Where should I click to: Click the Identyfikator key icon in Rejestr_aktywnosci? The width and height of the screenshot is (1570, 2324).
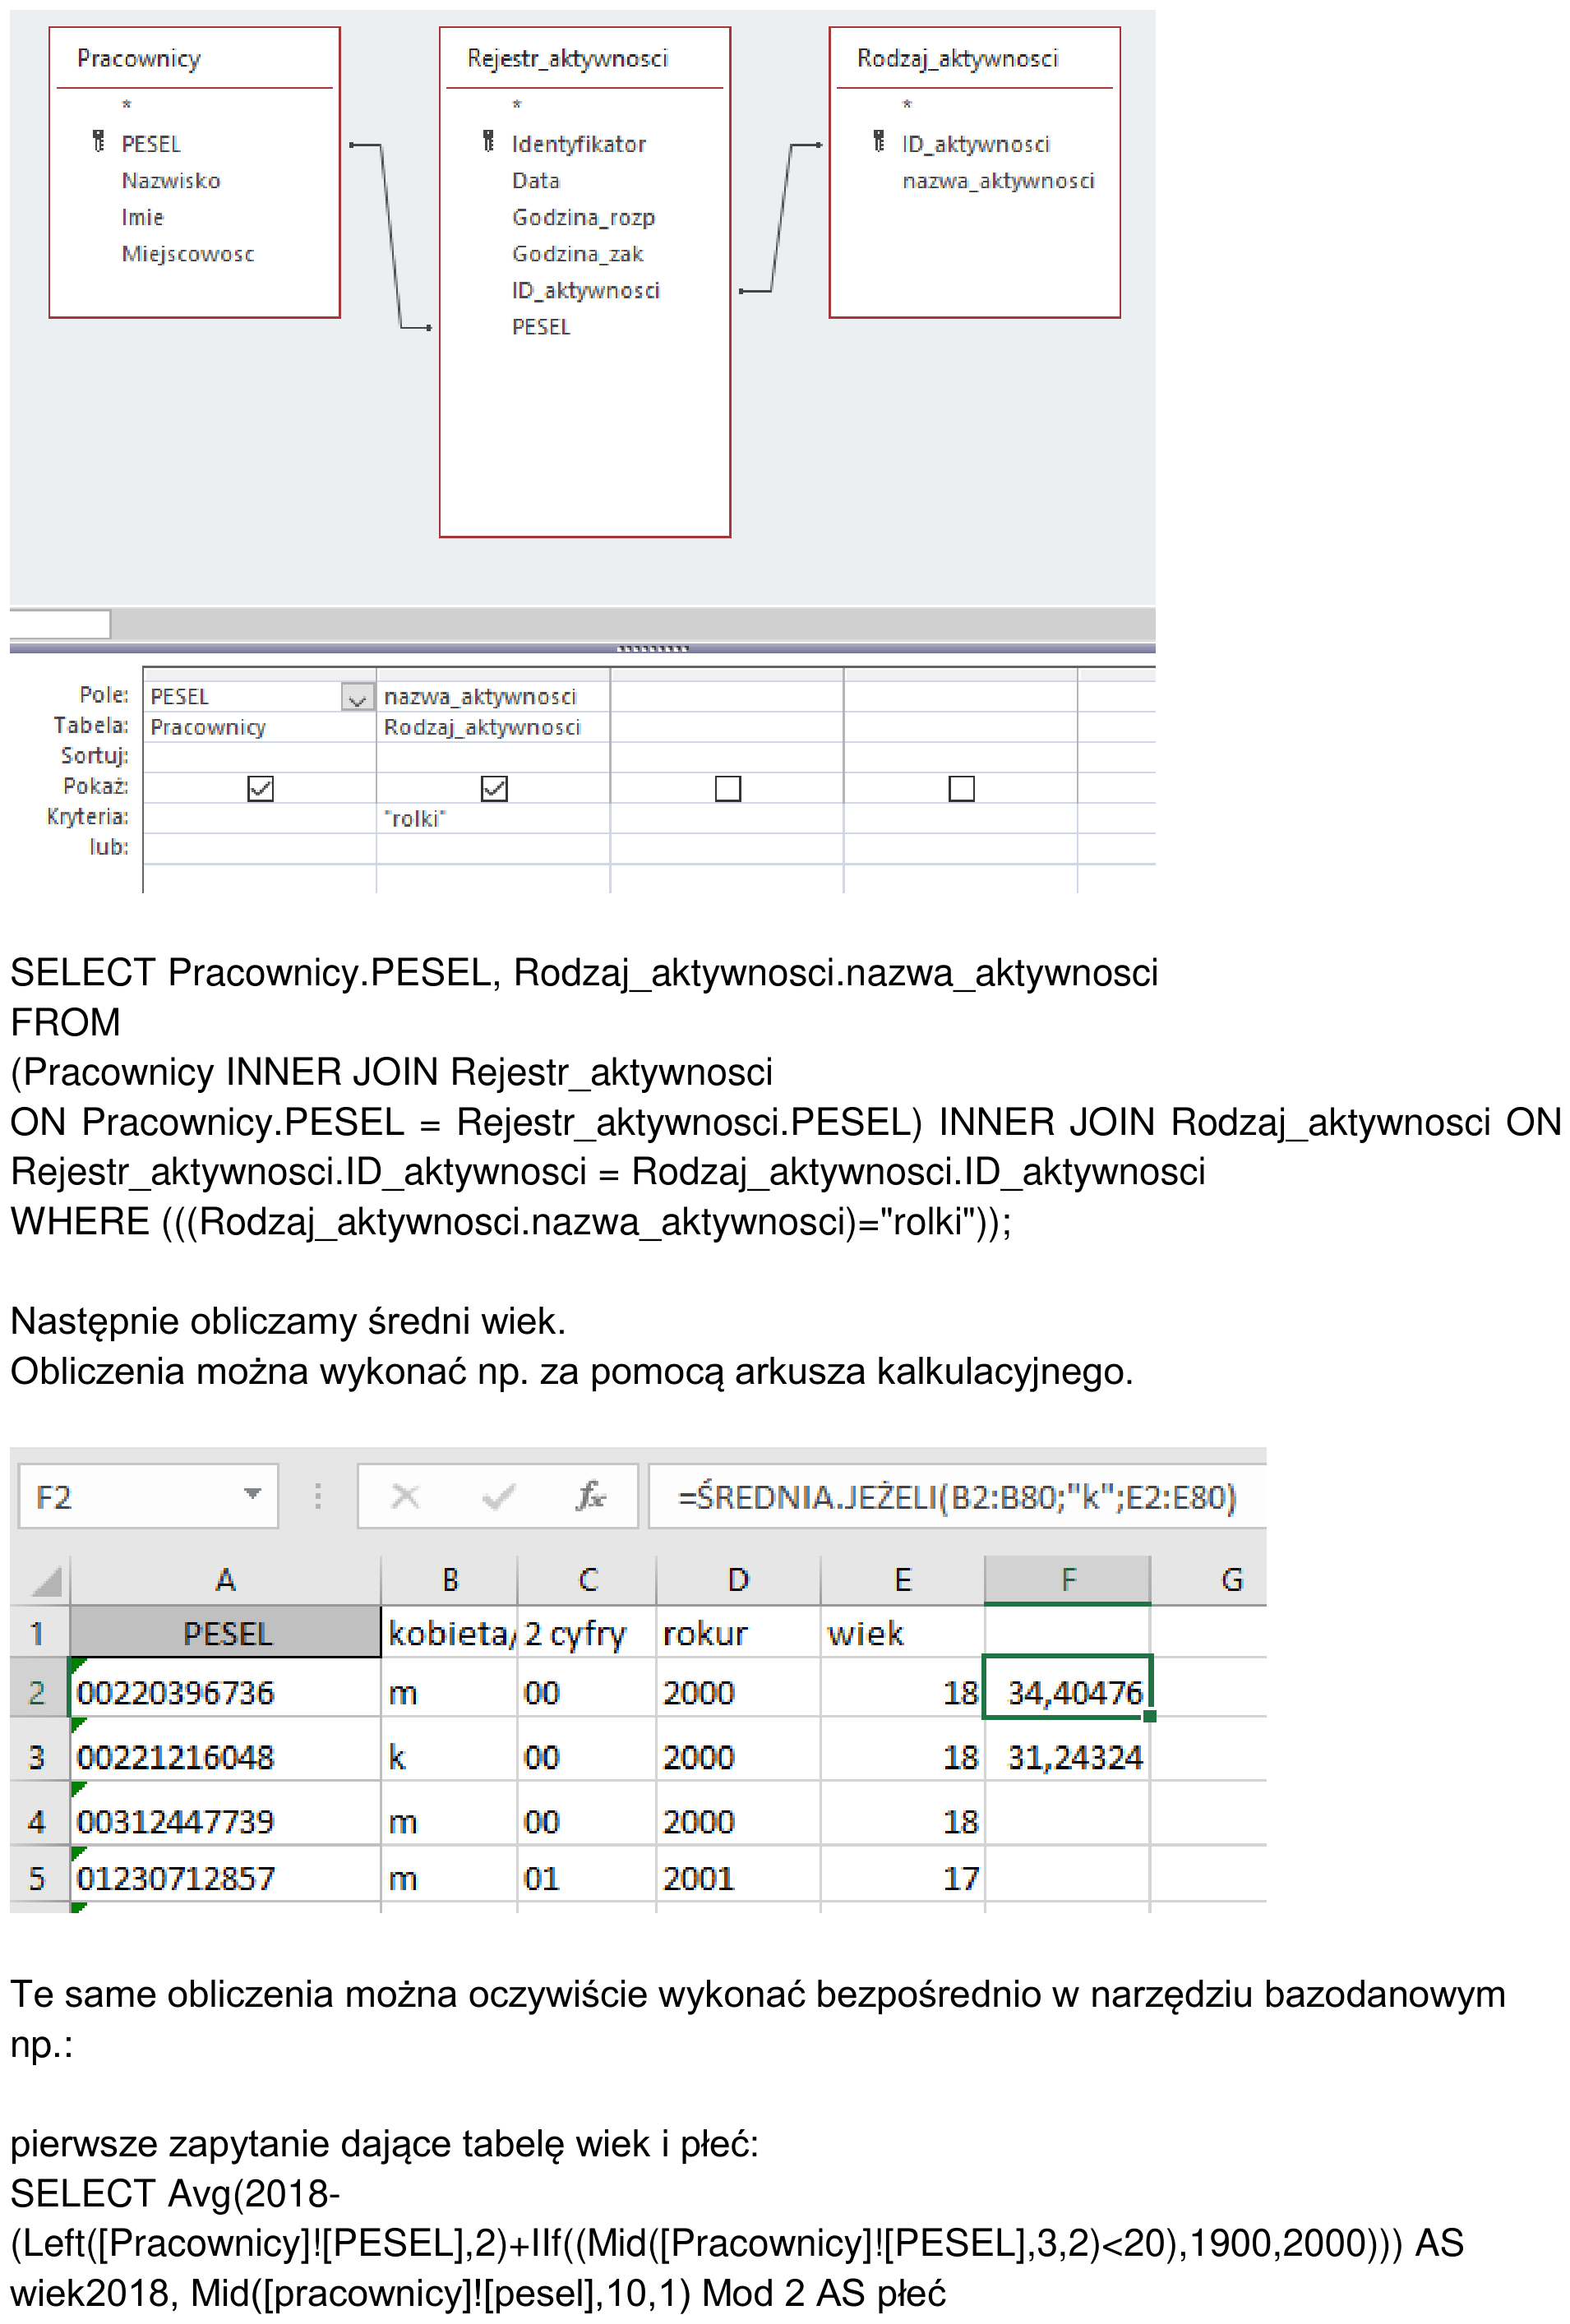click(488, 142)
